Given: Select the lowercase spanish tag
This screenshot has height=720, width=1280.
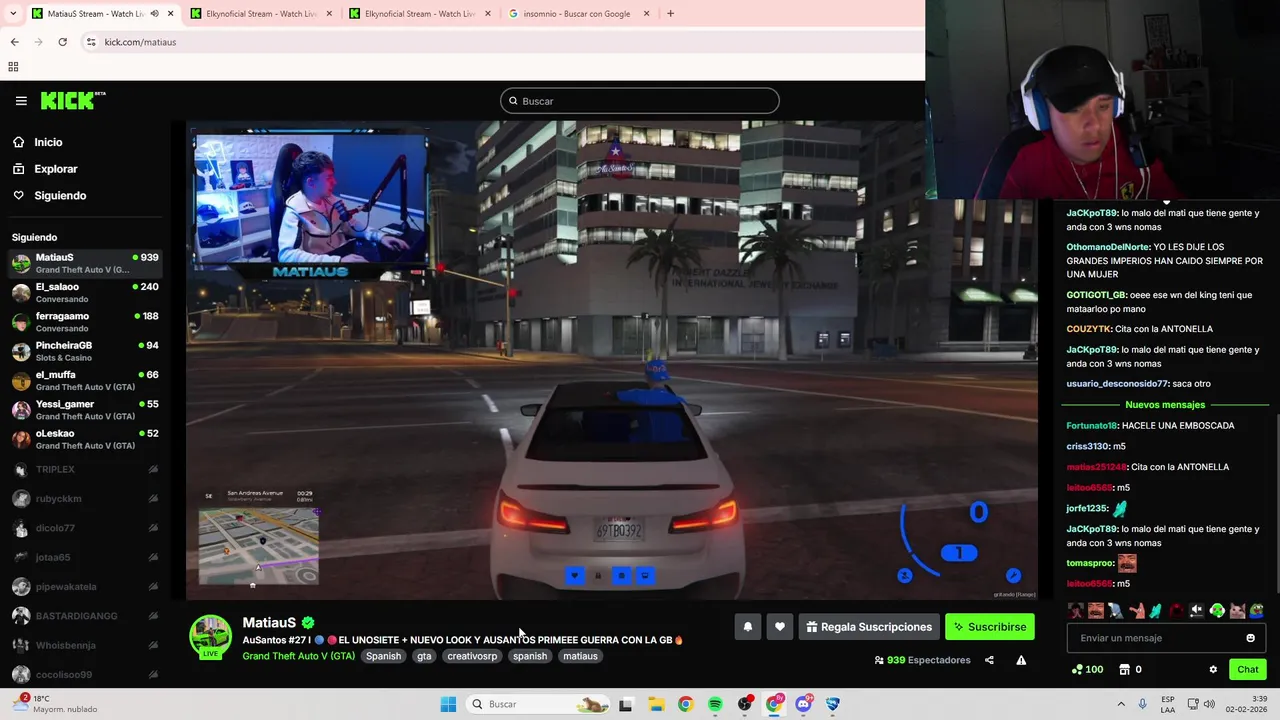Looking at the screenshot, I should [530, 656].
